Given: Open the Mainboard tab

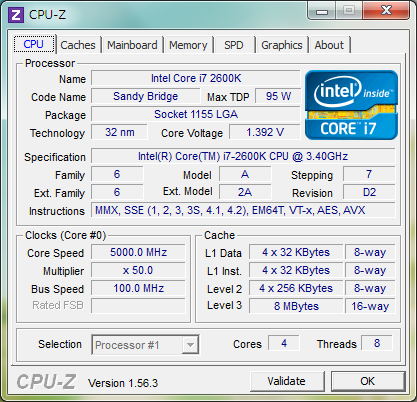Looking at the screenshot, I should tap(132, 45).
